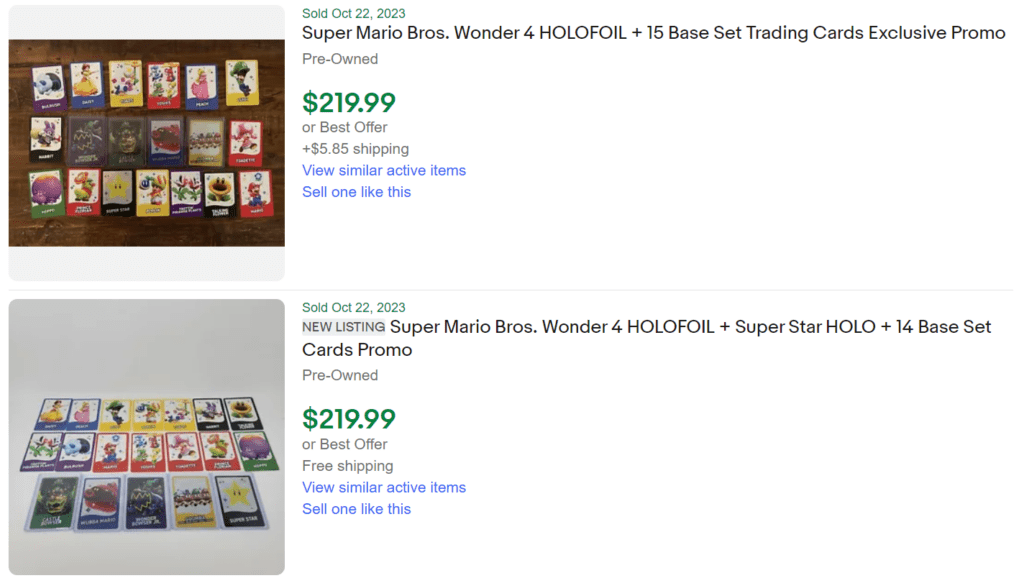This screenshot has height=578, width=1024.
Task: Click the white-background card photo thumbnail
Action: 146,435
